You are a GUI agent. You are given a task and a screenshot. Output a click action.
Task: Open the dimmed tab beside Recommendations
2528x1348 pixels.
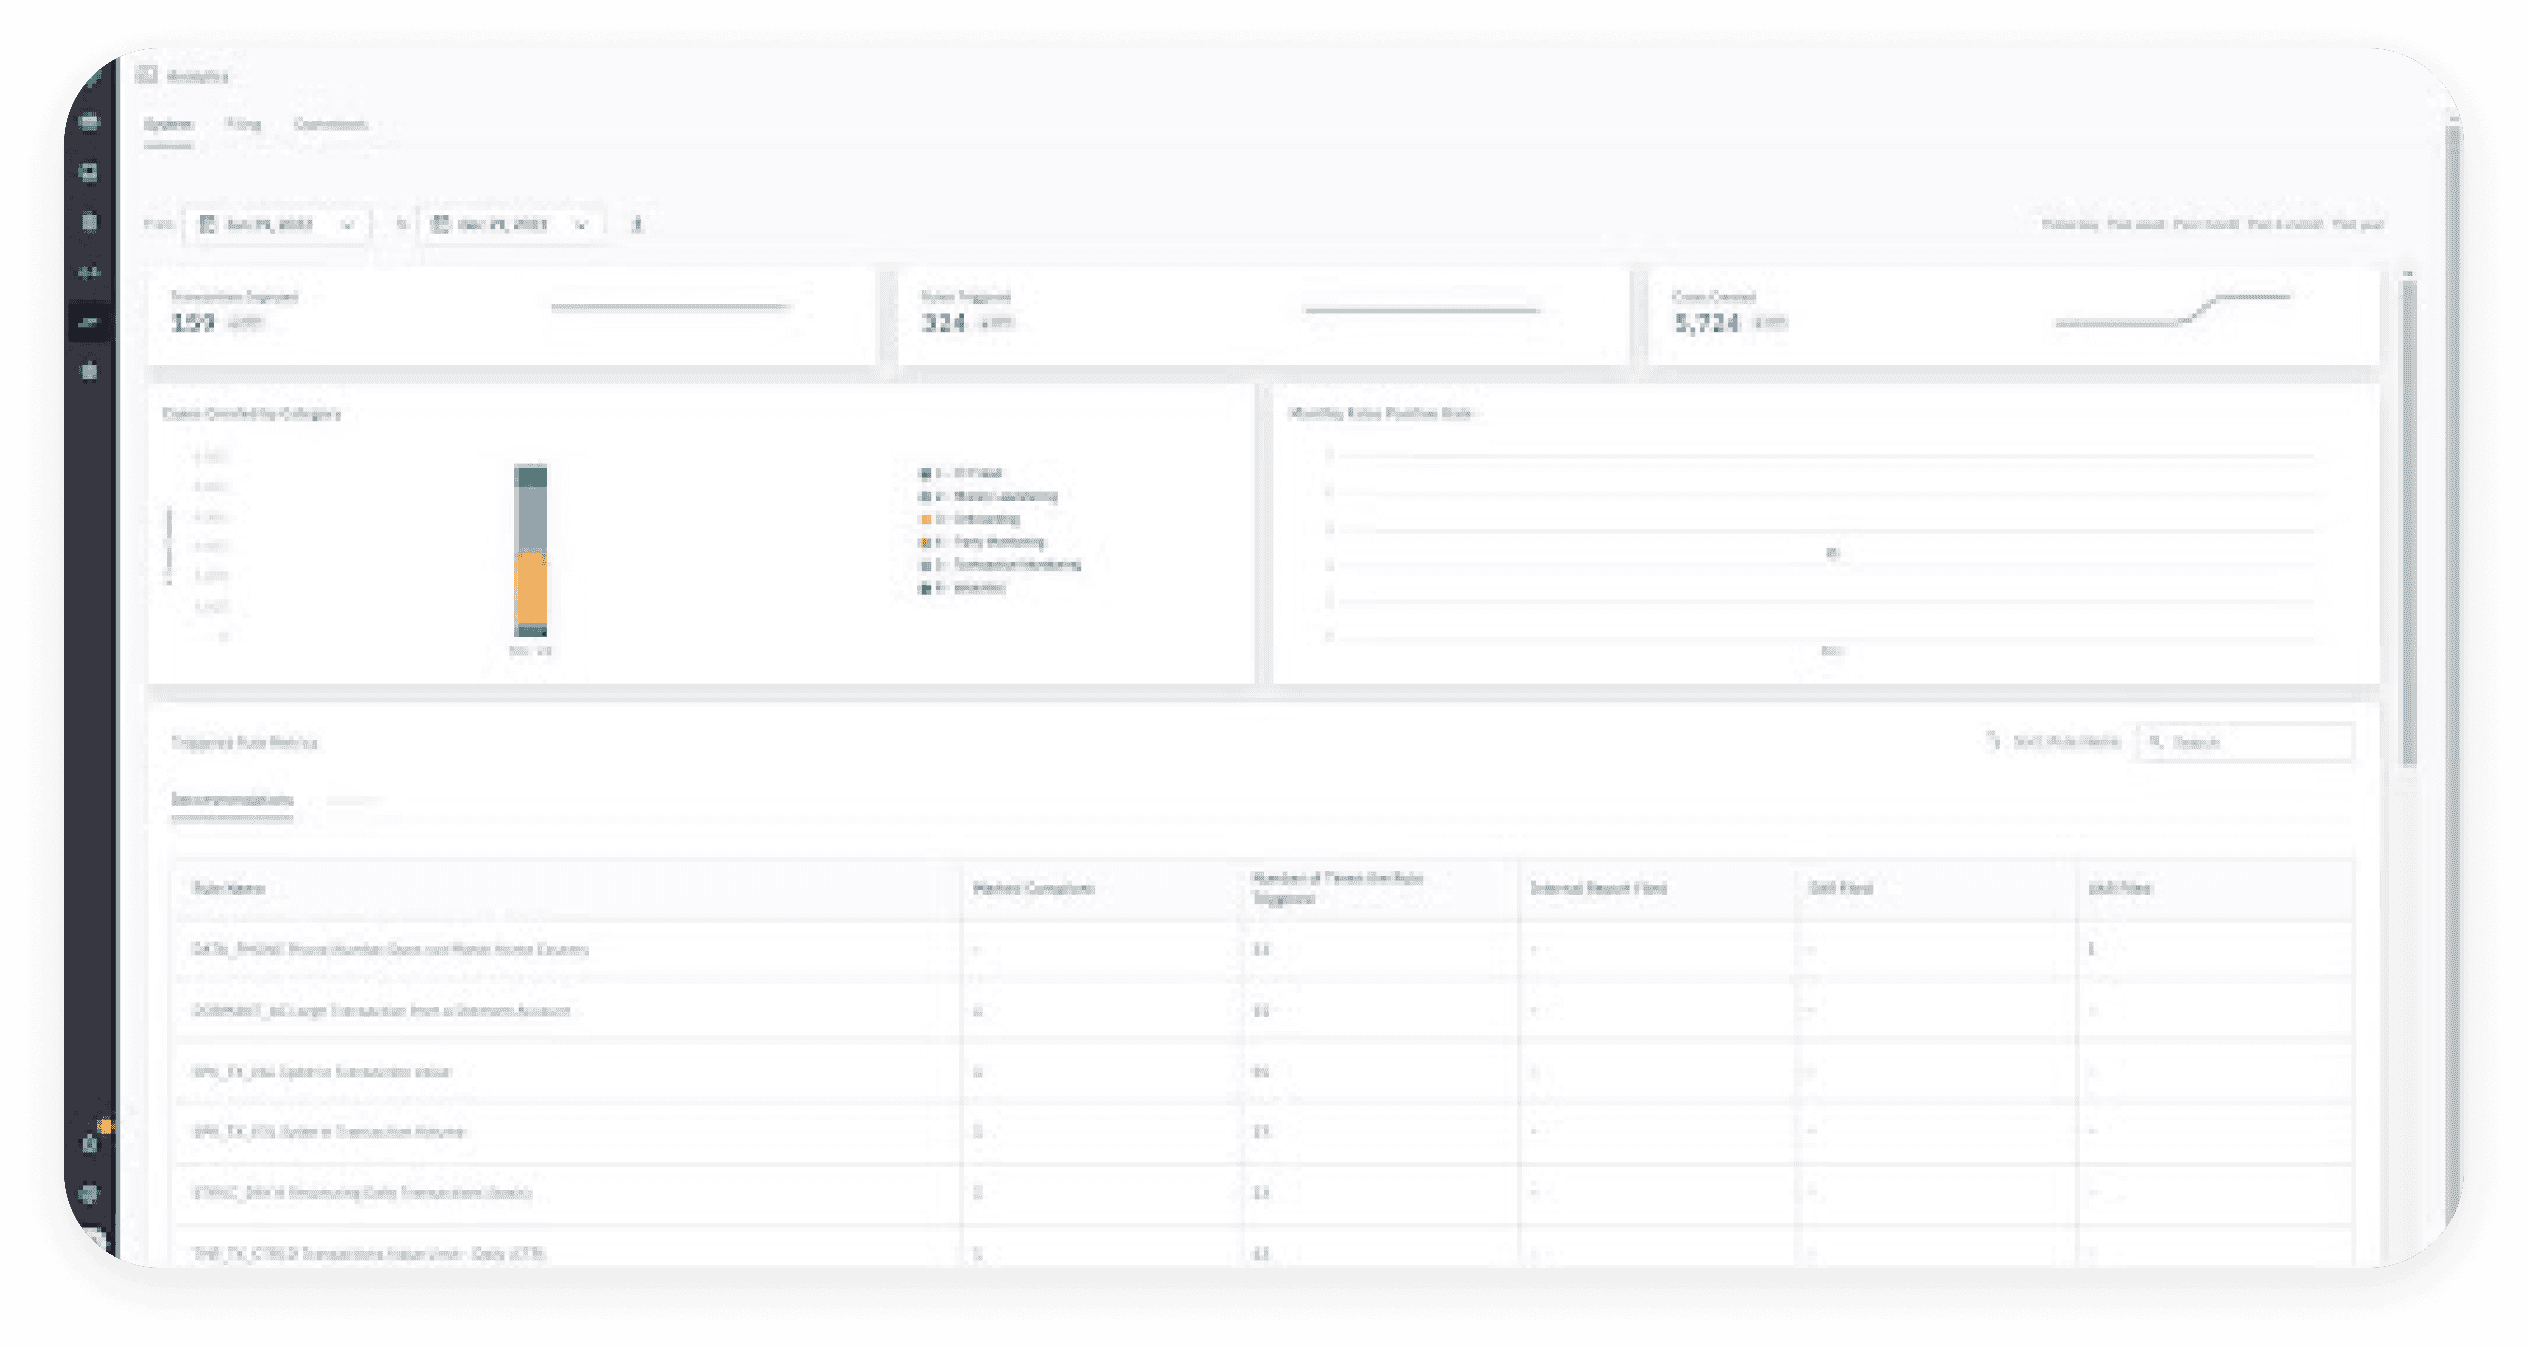pos(355,800)
